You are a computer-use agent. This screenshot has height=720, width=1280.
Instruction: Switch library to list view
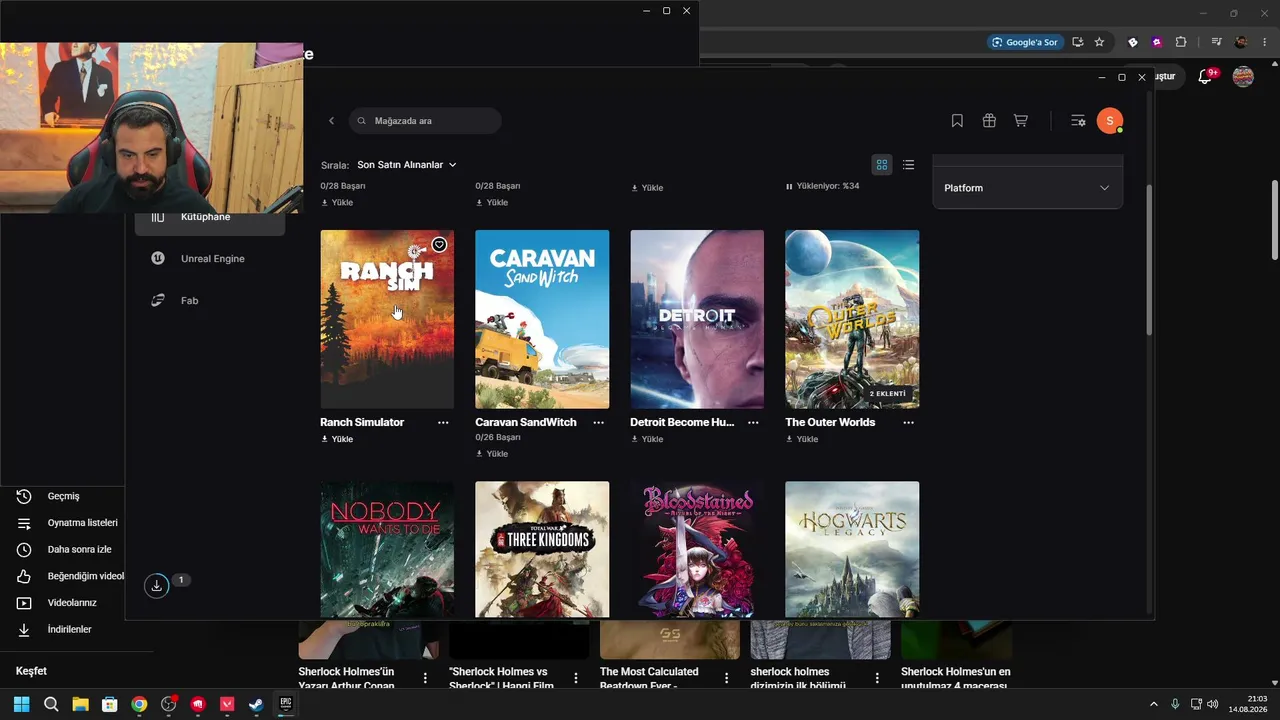908,165
